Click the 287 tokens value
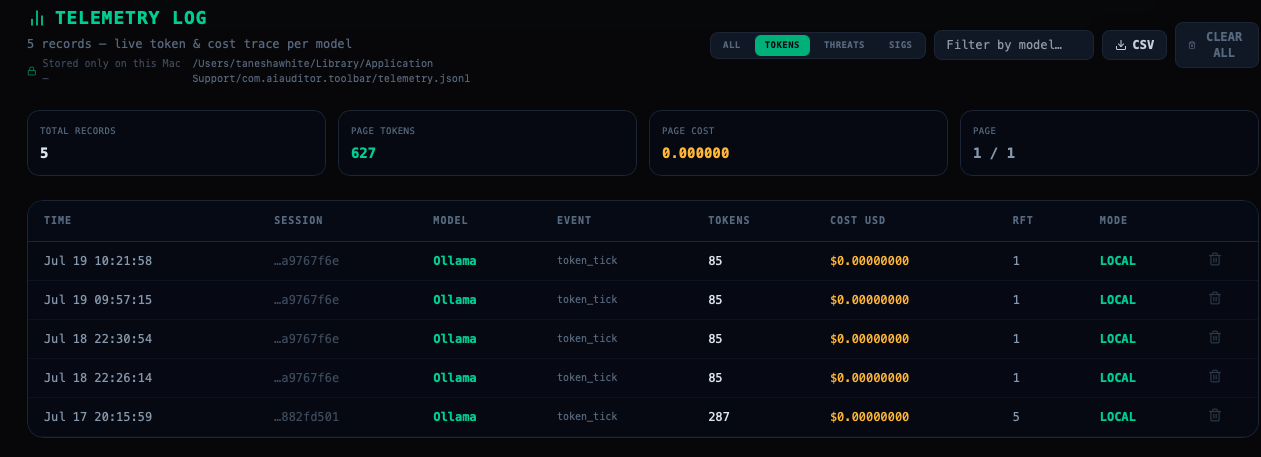1261x457 pixels. 719,416
